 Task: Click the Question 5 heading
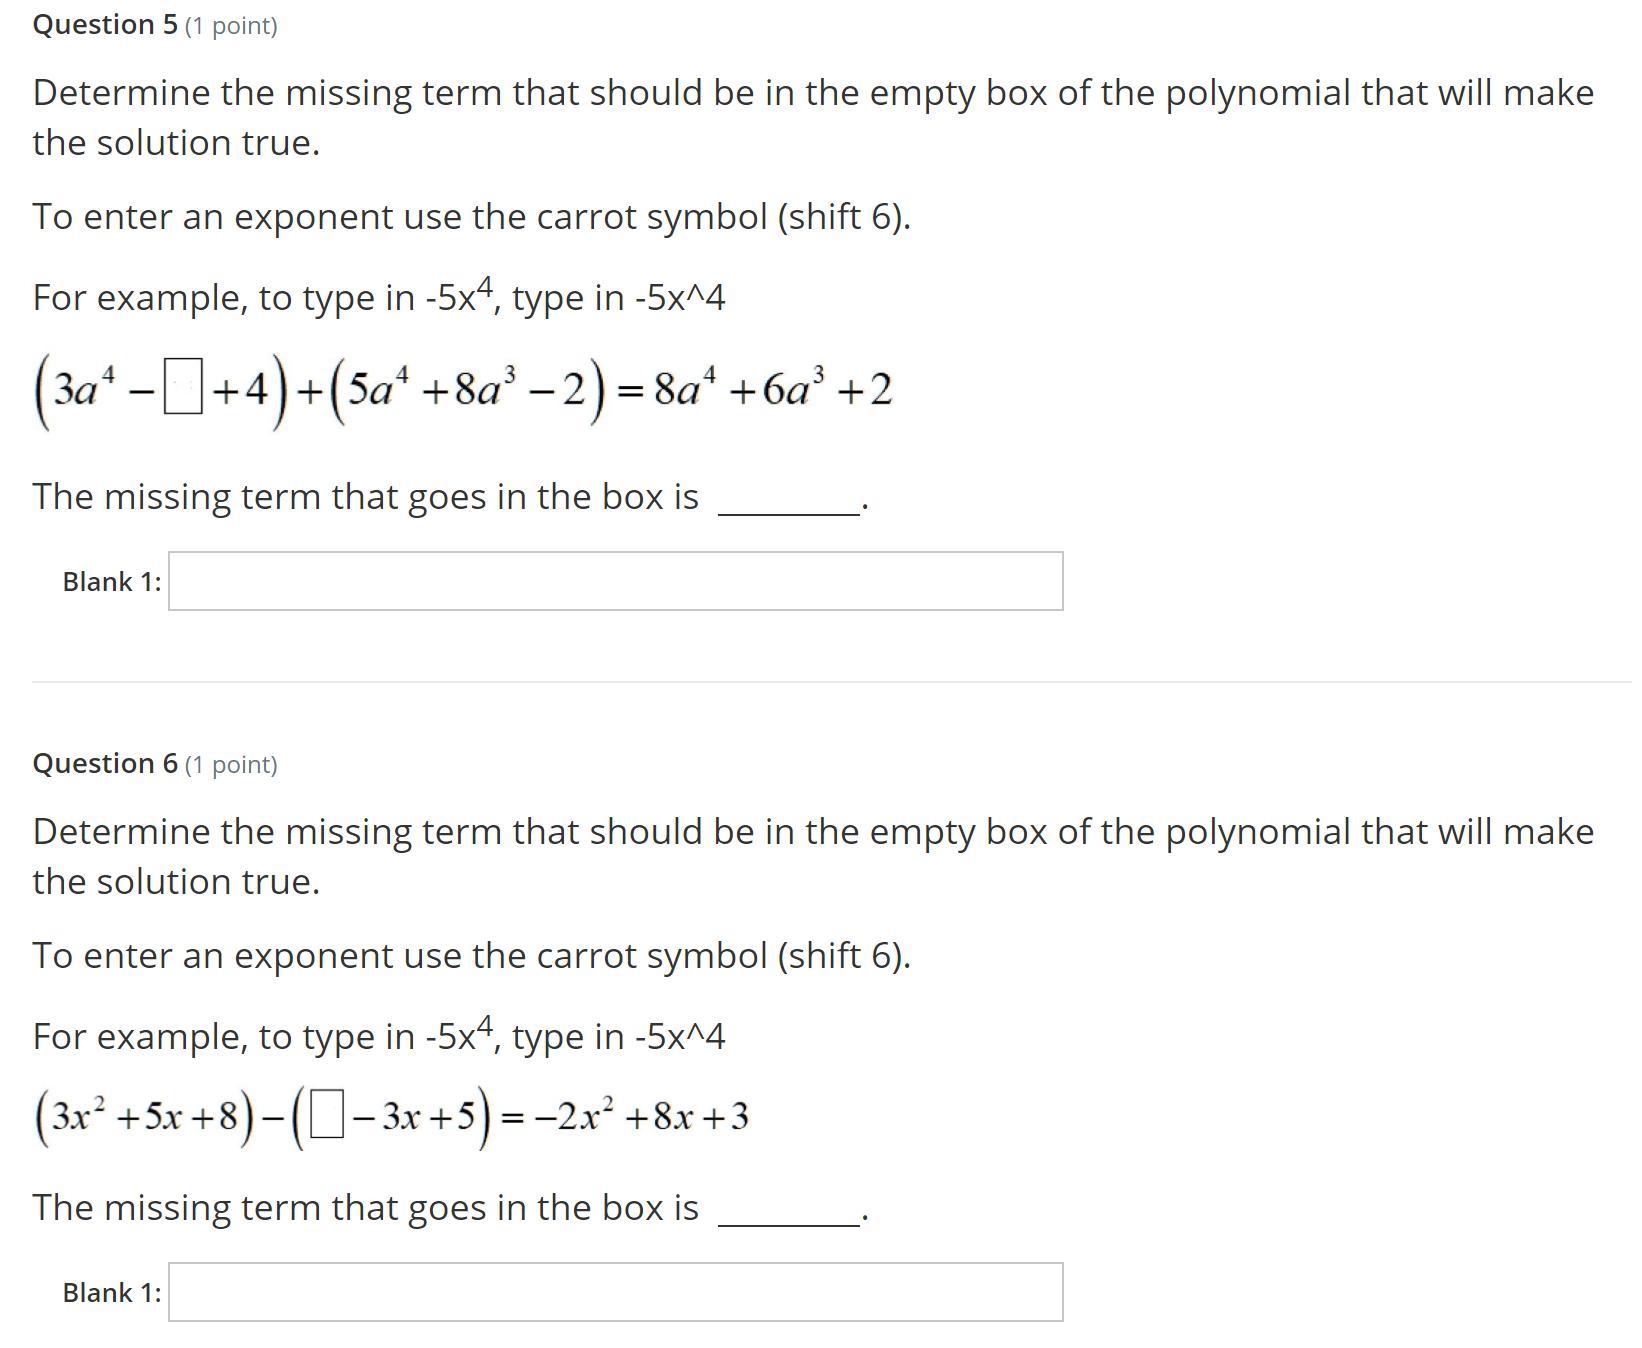[105, 25]
